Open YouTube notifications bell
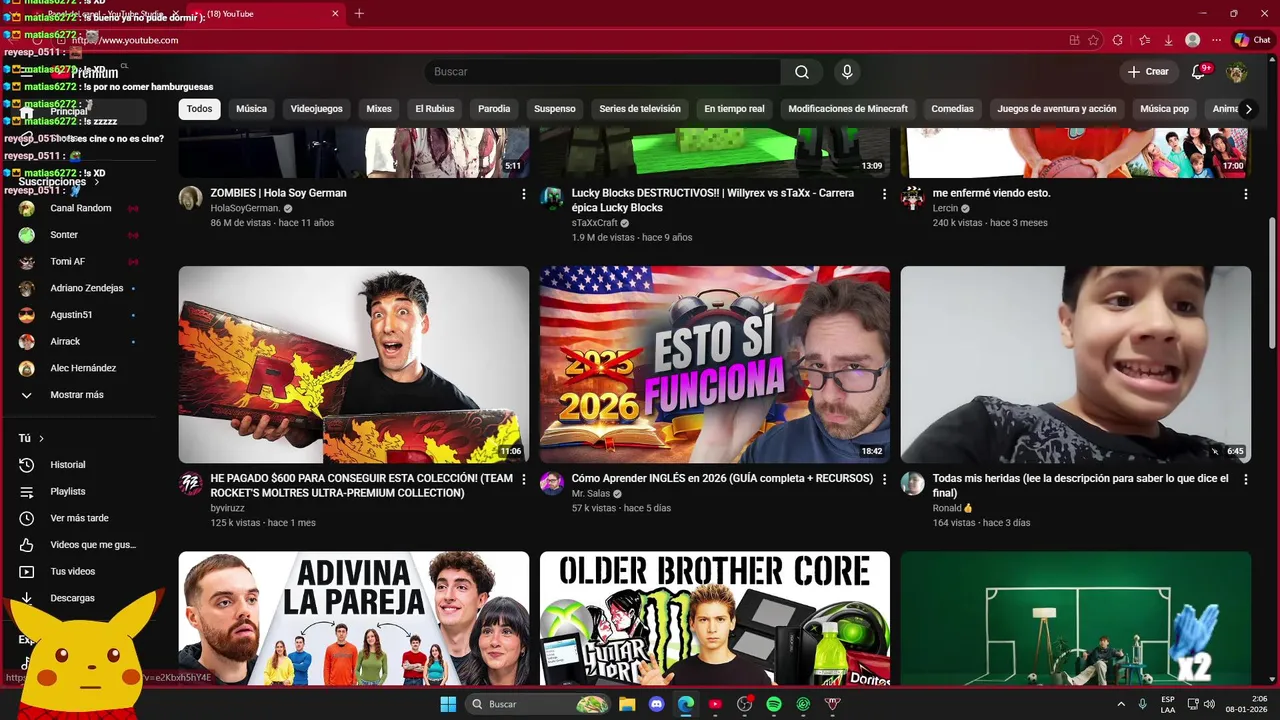The height and width of the screenshot is (720, 1280). coord(1199,72)
